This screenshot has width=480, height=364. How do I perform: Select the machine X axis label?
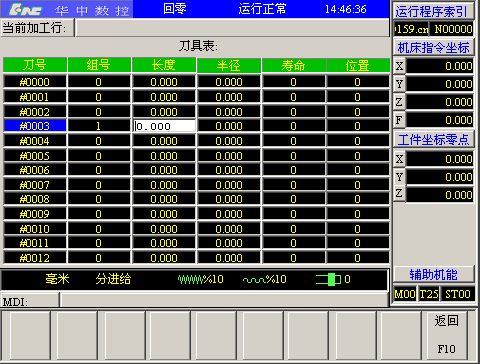(399, 66)
